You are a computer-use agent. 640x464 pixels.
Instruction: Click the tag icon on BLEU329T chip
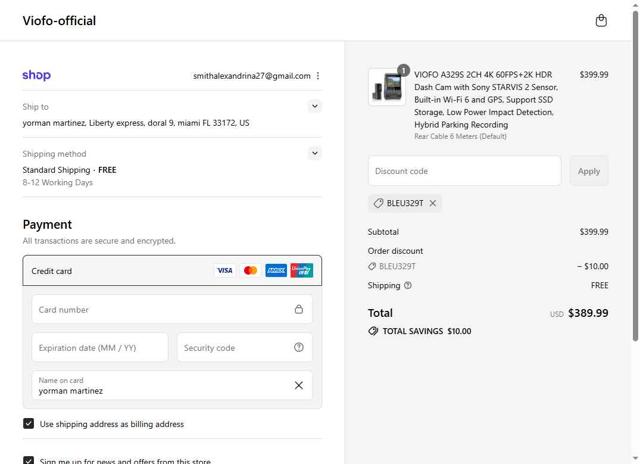pyautogui.click(x=378, y=203)
